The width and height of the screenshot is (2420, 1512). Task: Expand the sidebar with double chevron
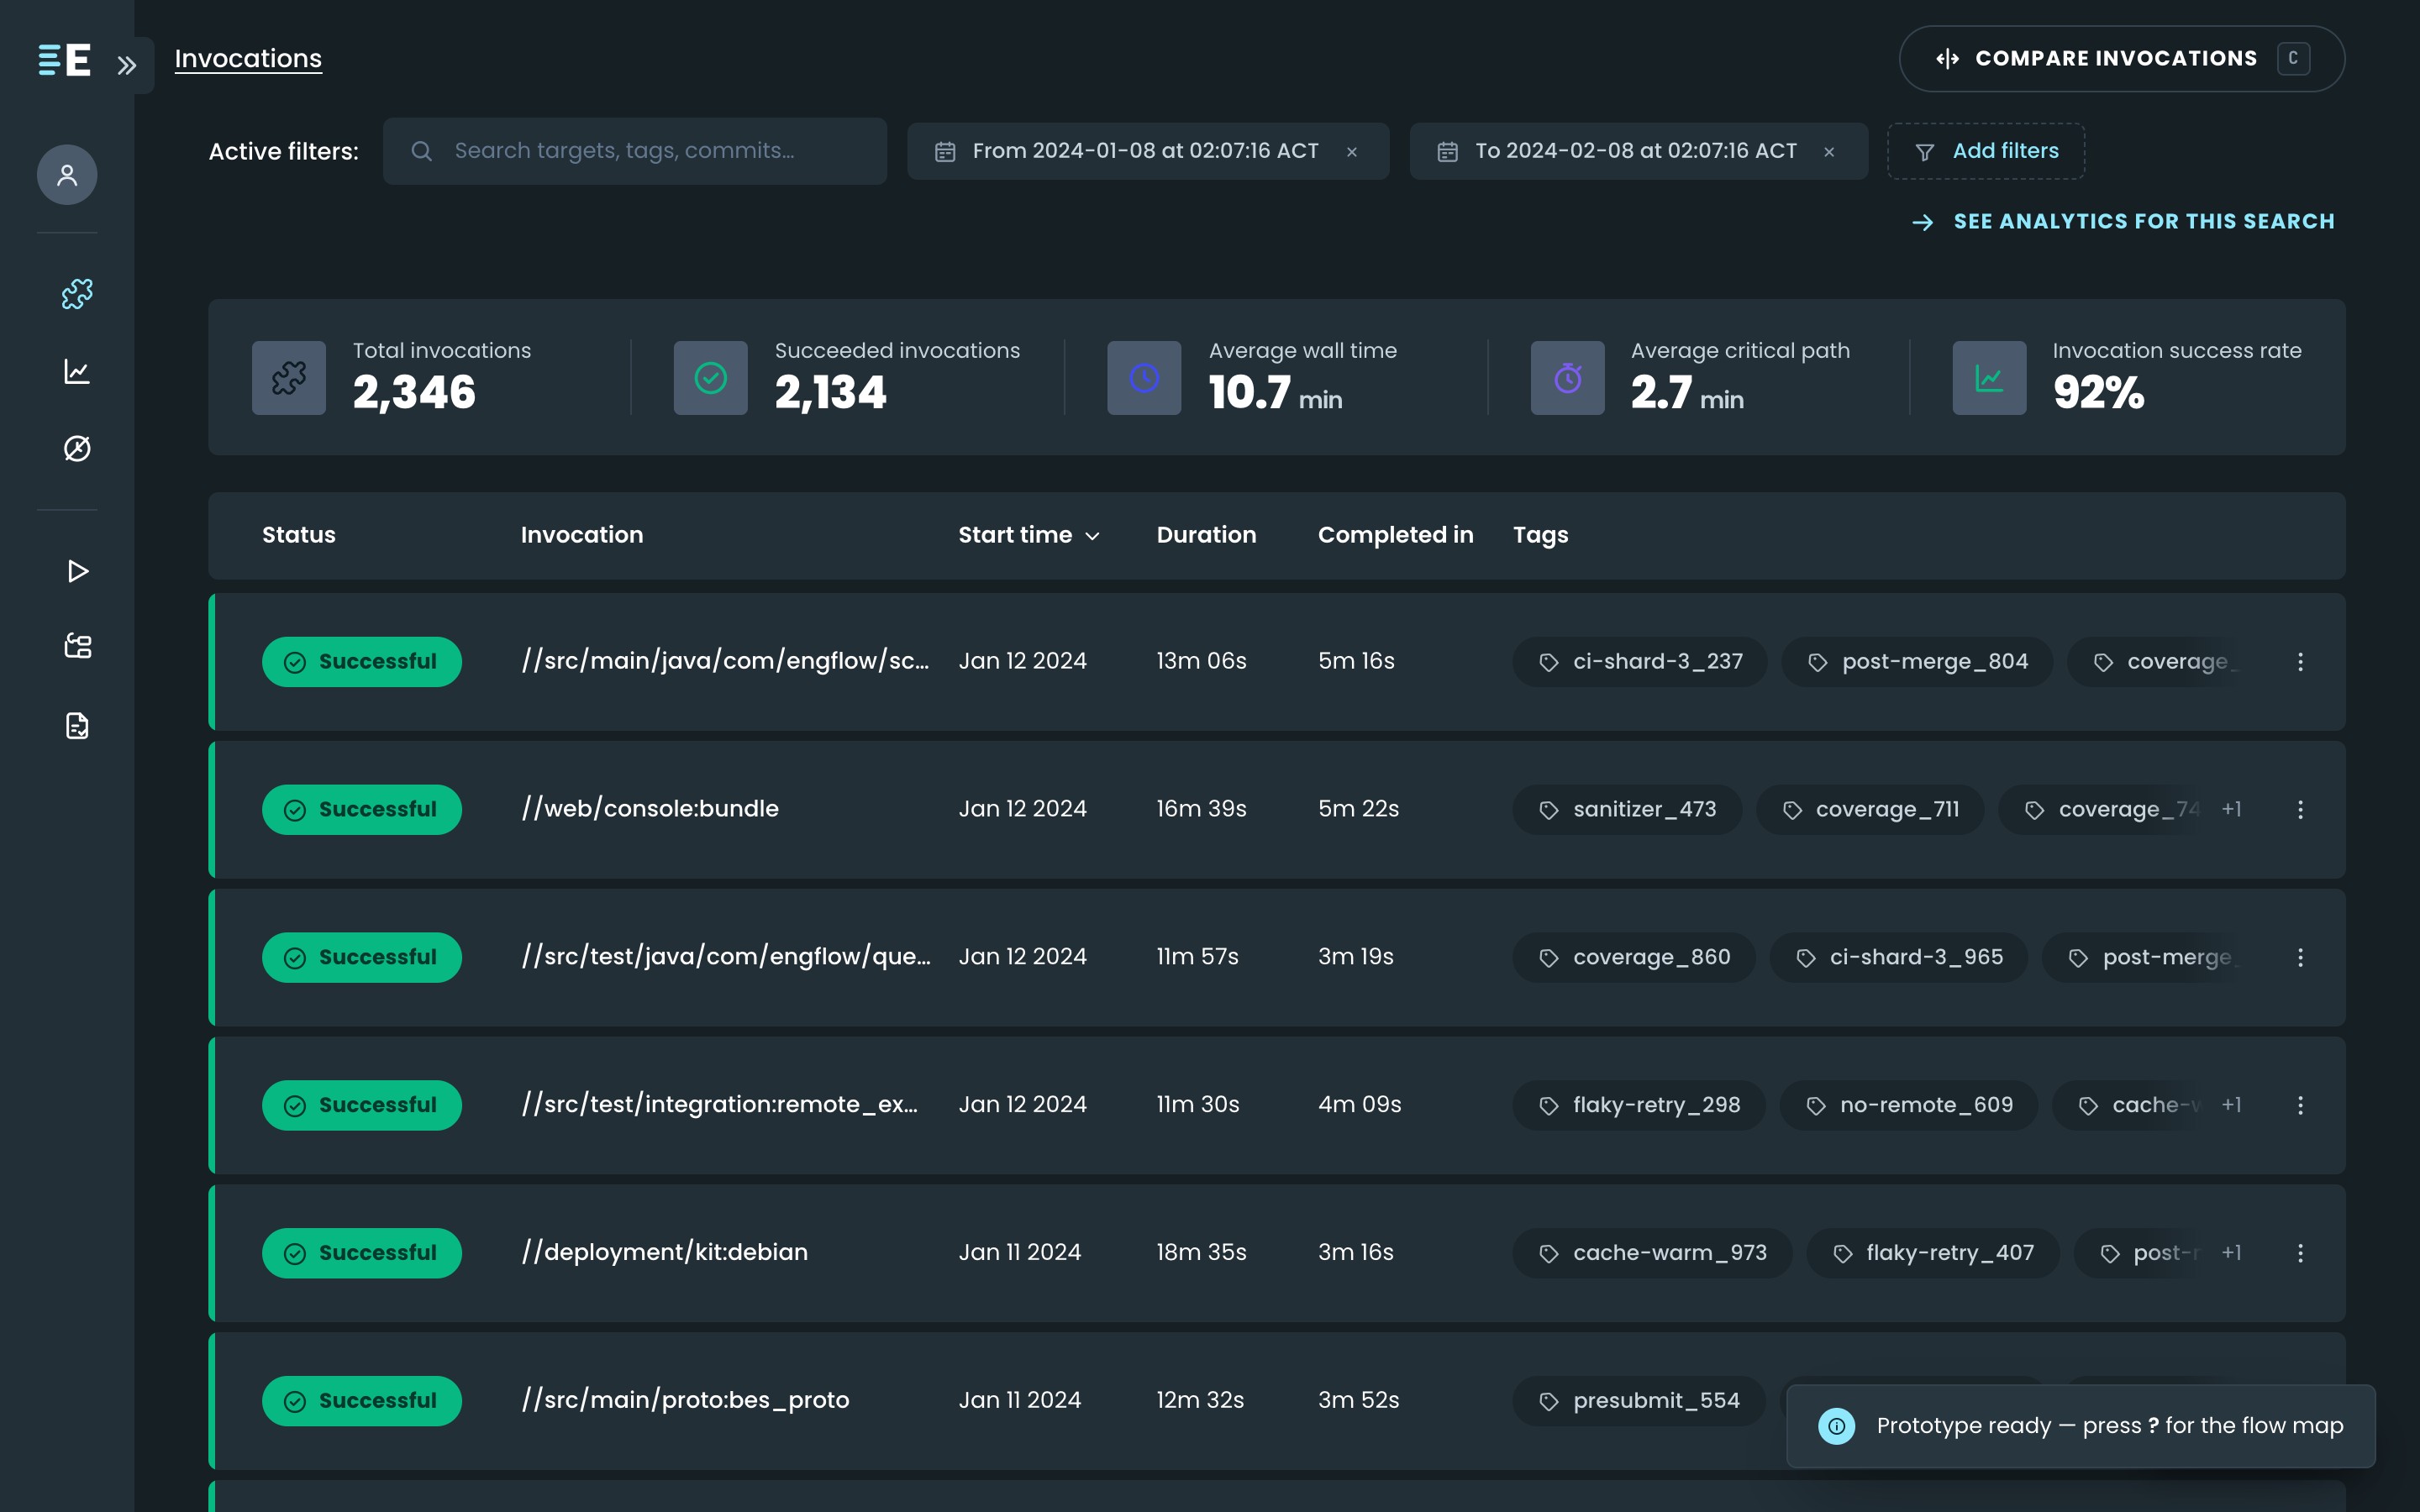(127, 65)
